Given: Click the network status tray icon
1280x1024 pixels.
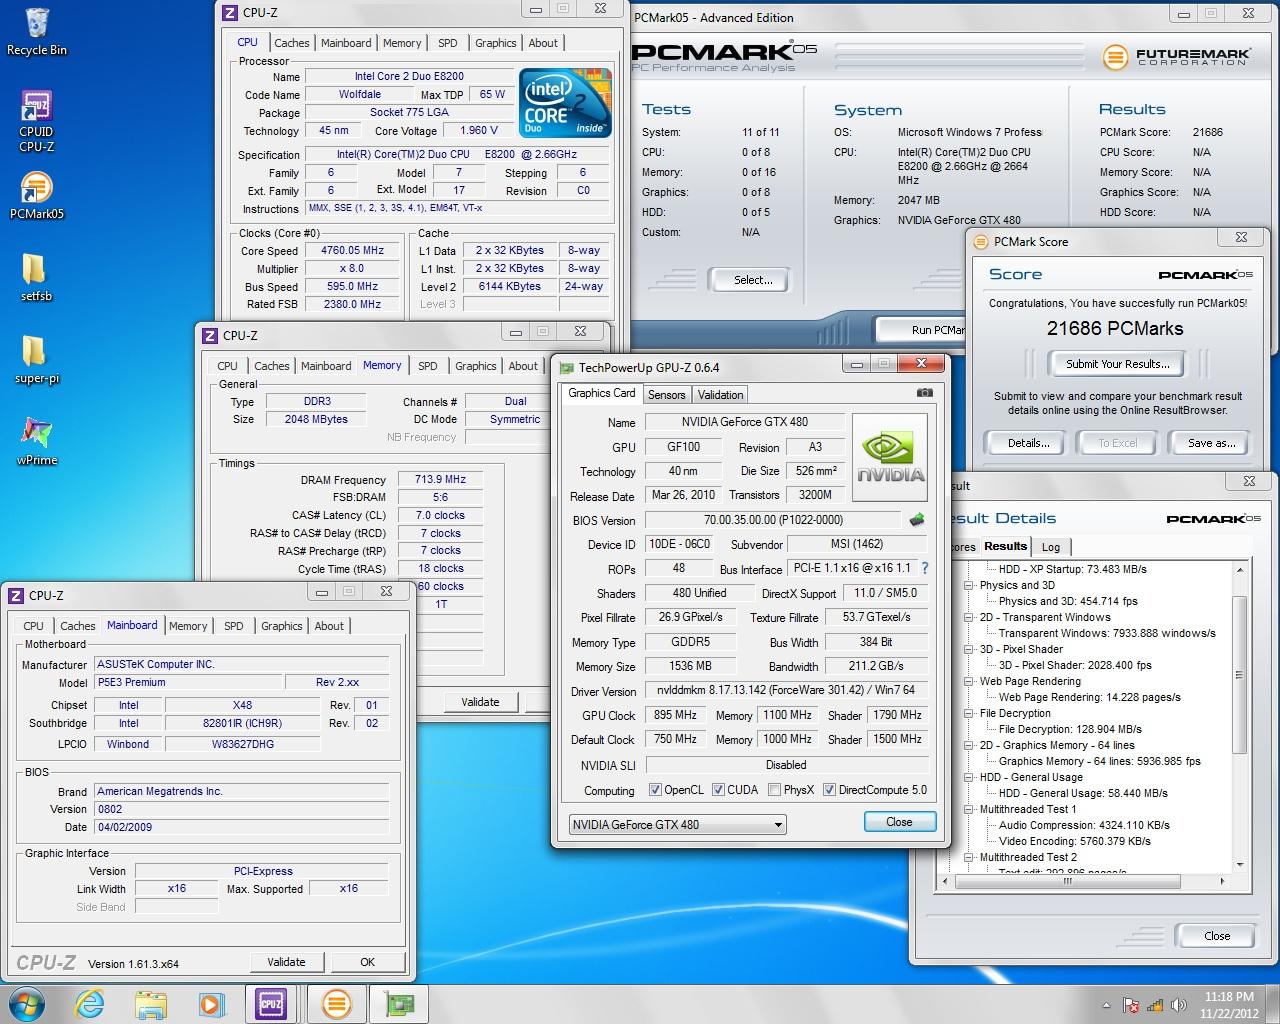Looking at the screenshot, I should (1155, 1005).
